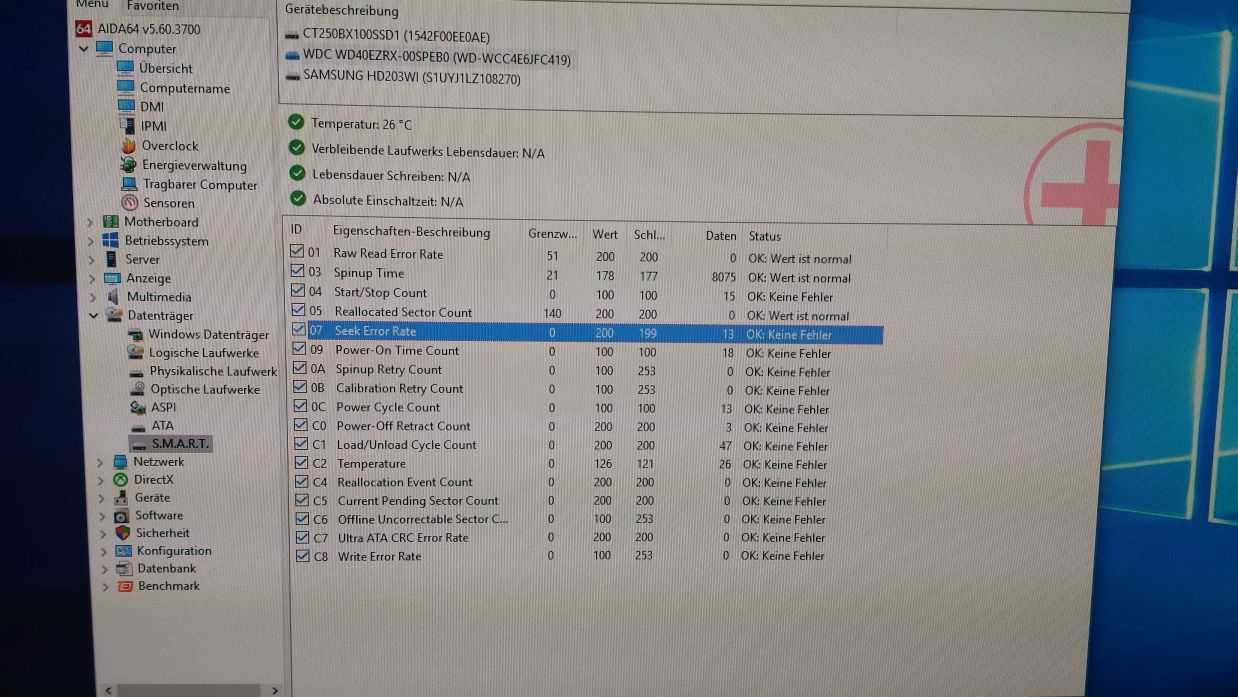Image resolution: width=1238 pixels, height=697 pixels.
Task: Expand the Benchmark tree node
Action: pos(103,587)
